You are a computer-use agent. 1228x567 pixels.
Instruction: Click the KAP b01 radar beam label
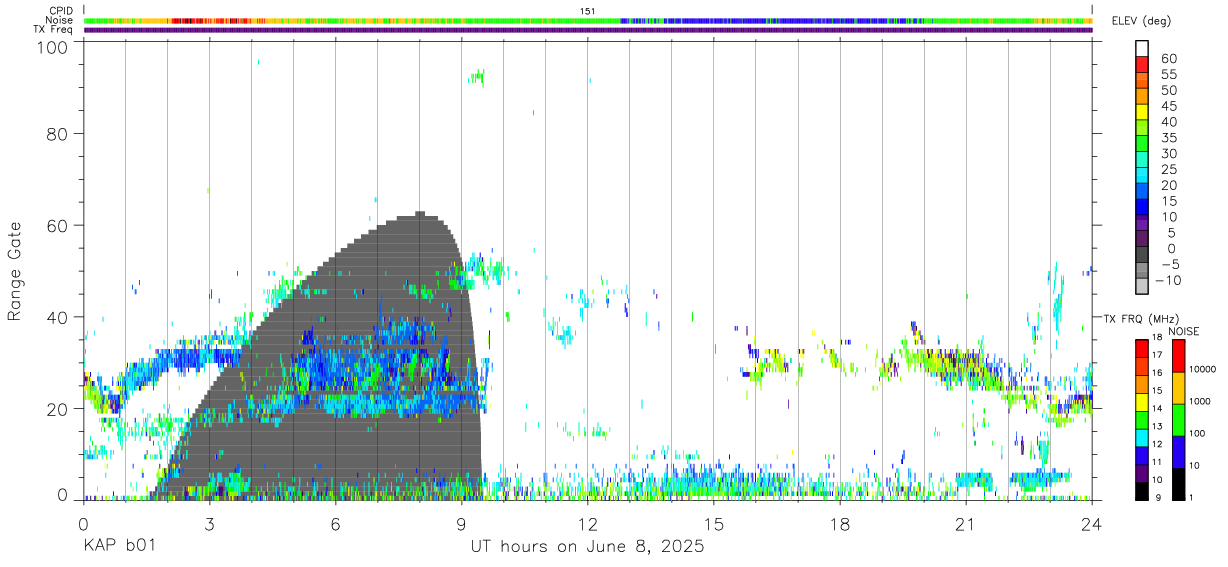[x=119, y=547]
